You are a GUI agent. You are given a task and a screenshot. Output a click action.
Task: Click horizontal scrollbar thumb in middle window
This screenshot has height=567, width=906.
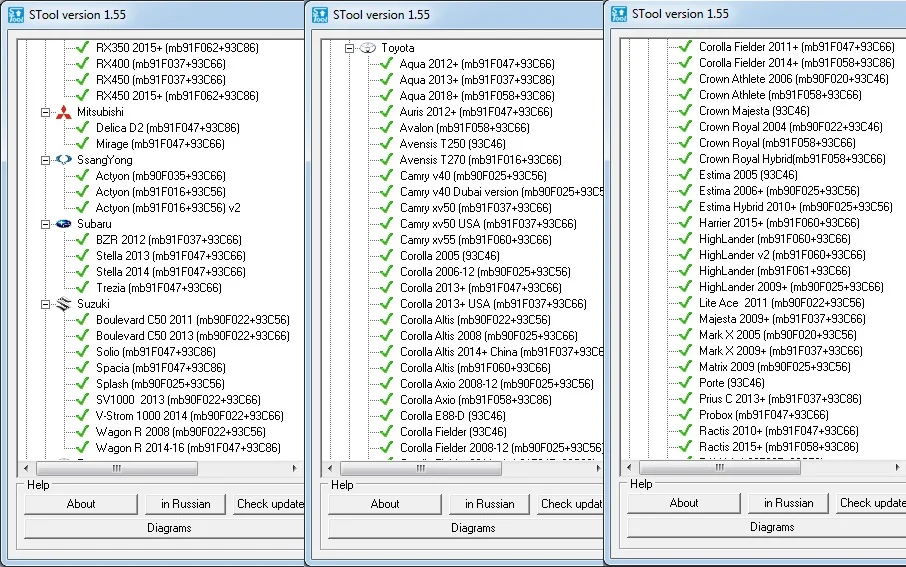coord(421,468)
